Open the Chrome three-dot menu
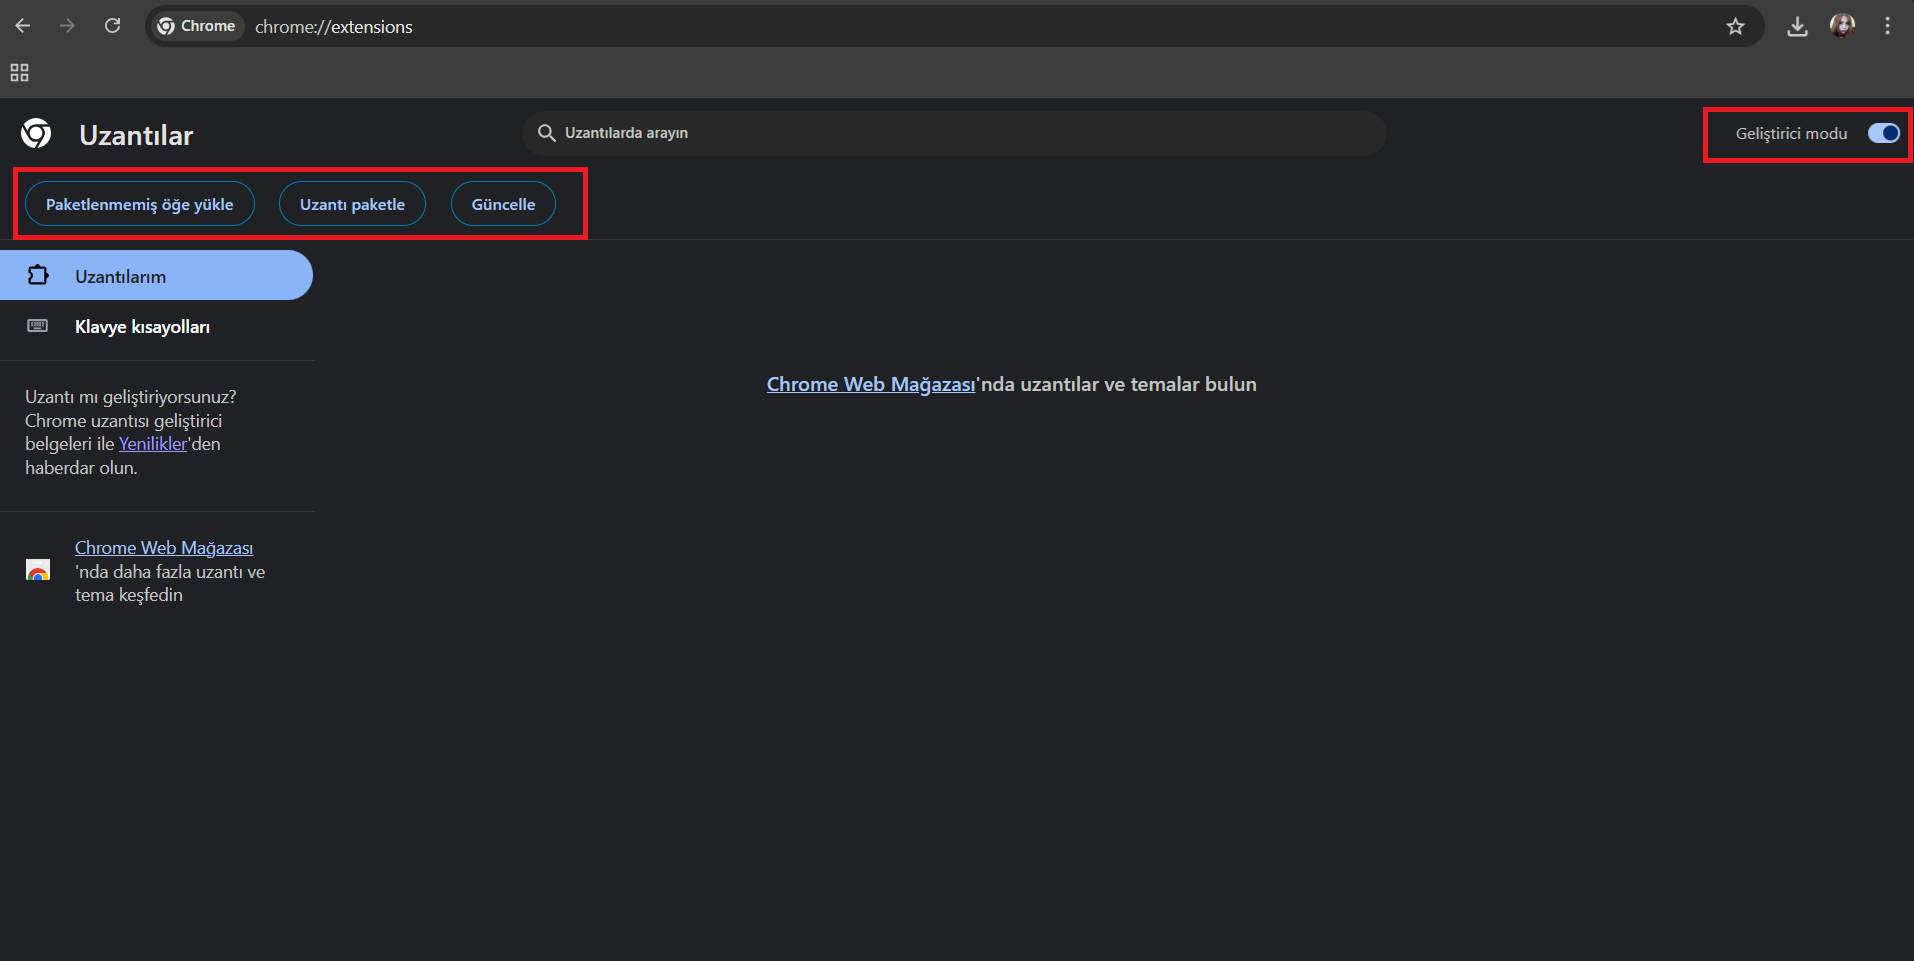The image size is (1914, 961). pyautogui.click(x=1887, y=26)
